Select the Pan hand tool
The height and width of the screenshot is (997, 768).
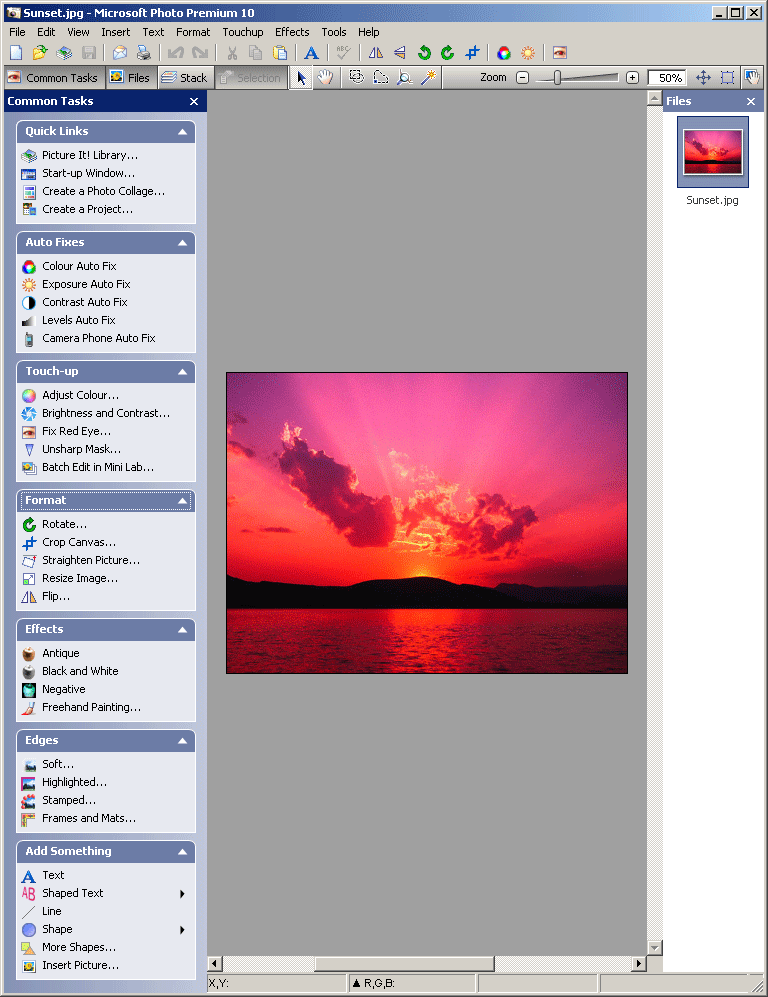325,78
